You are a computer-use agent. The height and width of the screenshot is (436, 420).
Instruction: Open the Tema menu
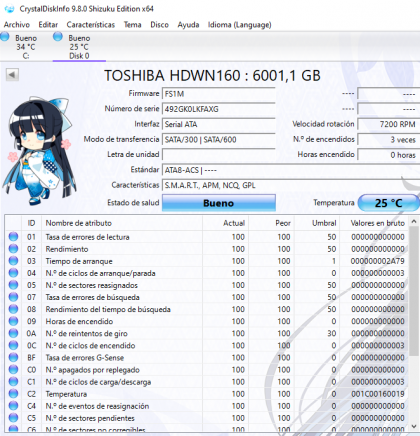[x=132, y=25]
